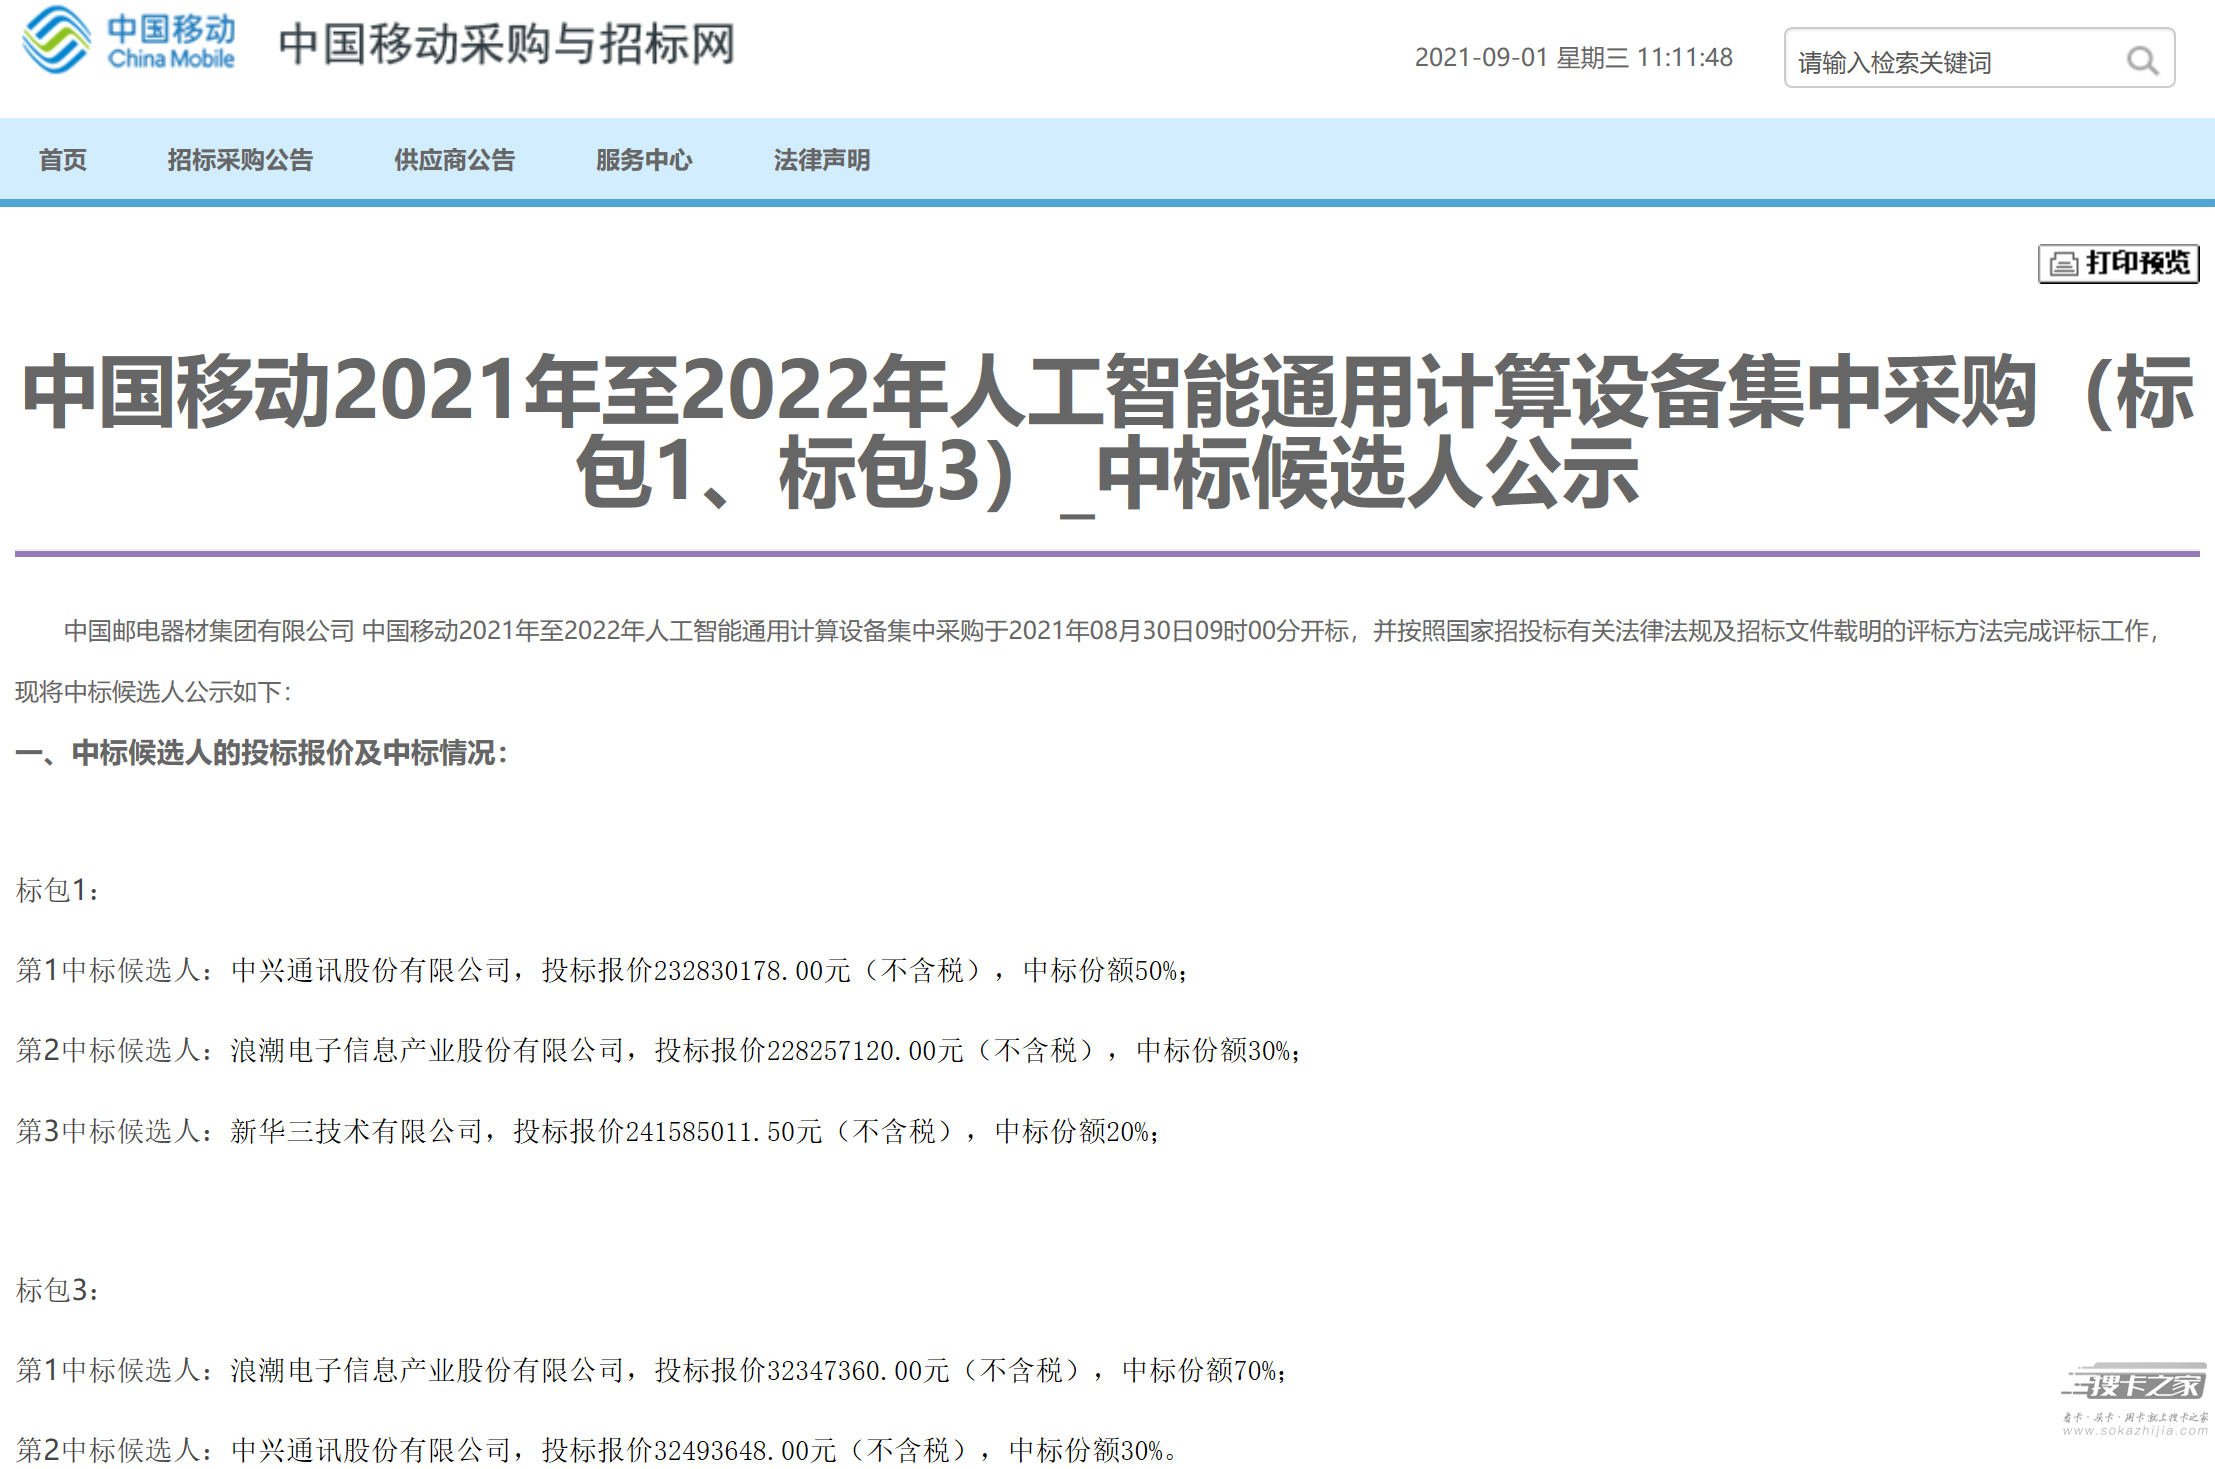Open the 供应商公告 menu
The height and width of the screenshot is (1469, 2215).
(x=454, y=160)
